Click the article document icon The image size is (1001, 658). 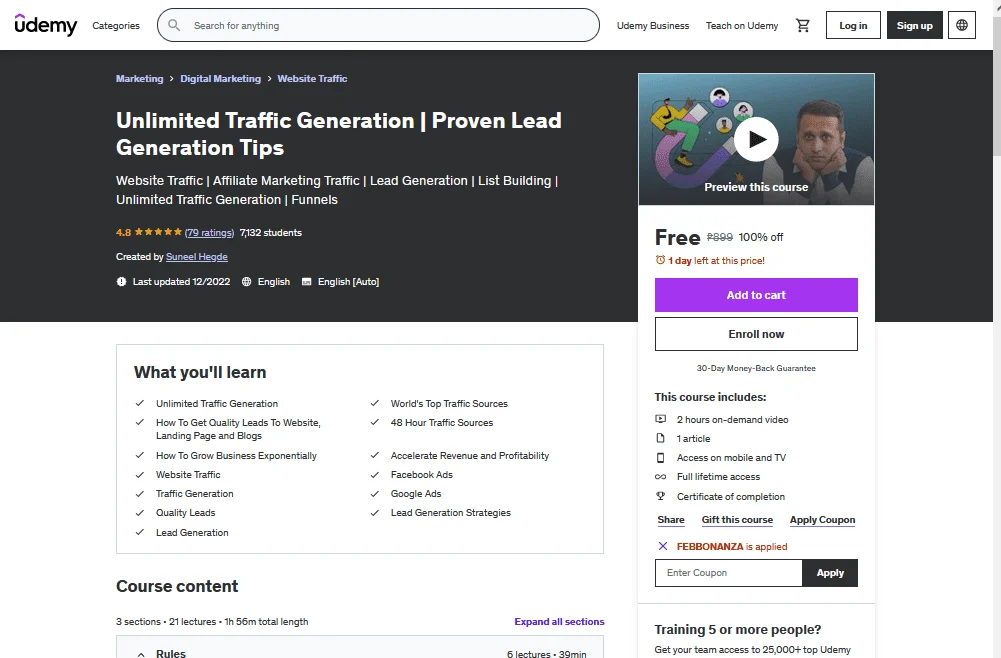(x=661, y=438)
